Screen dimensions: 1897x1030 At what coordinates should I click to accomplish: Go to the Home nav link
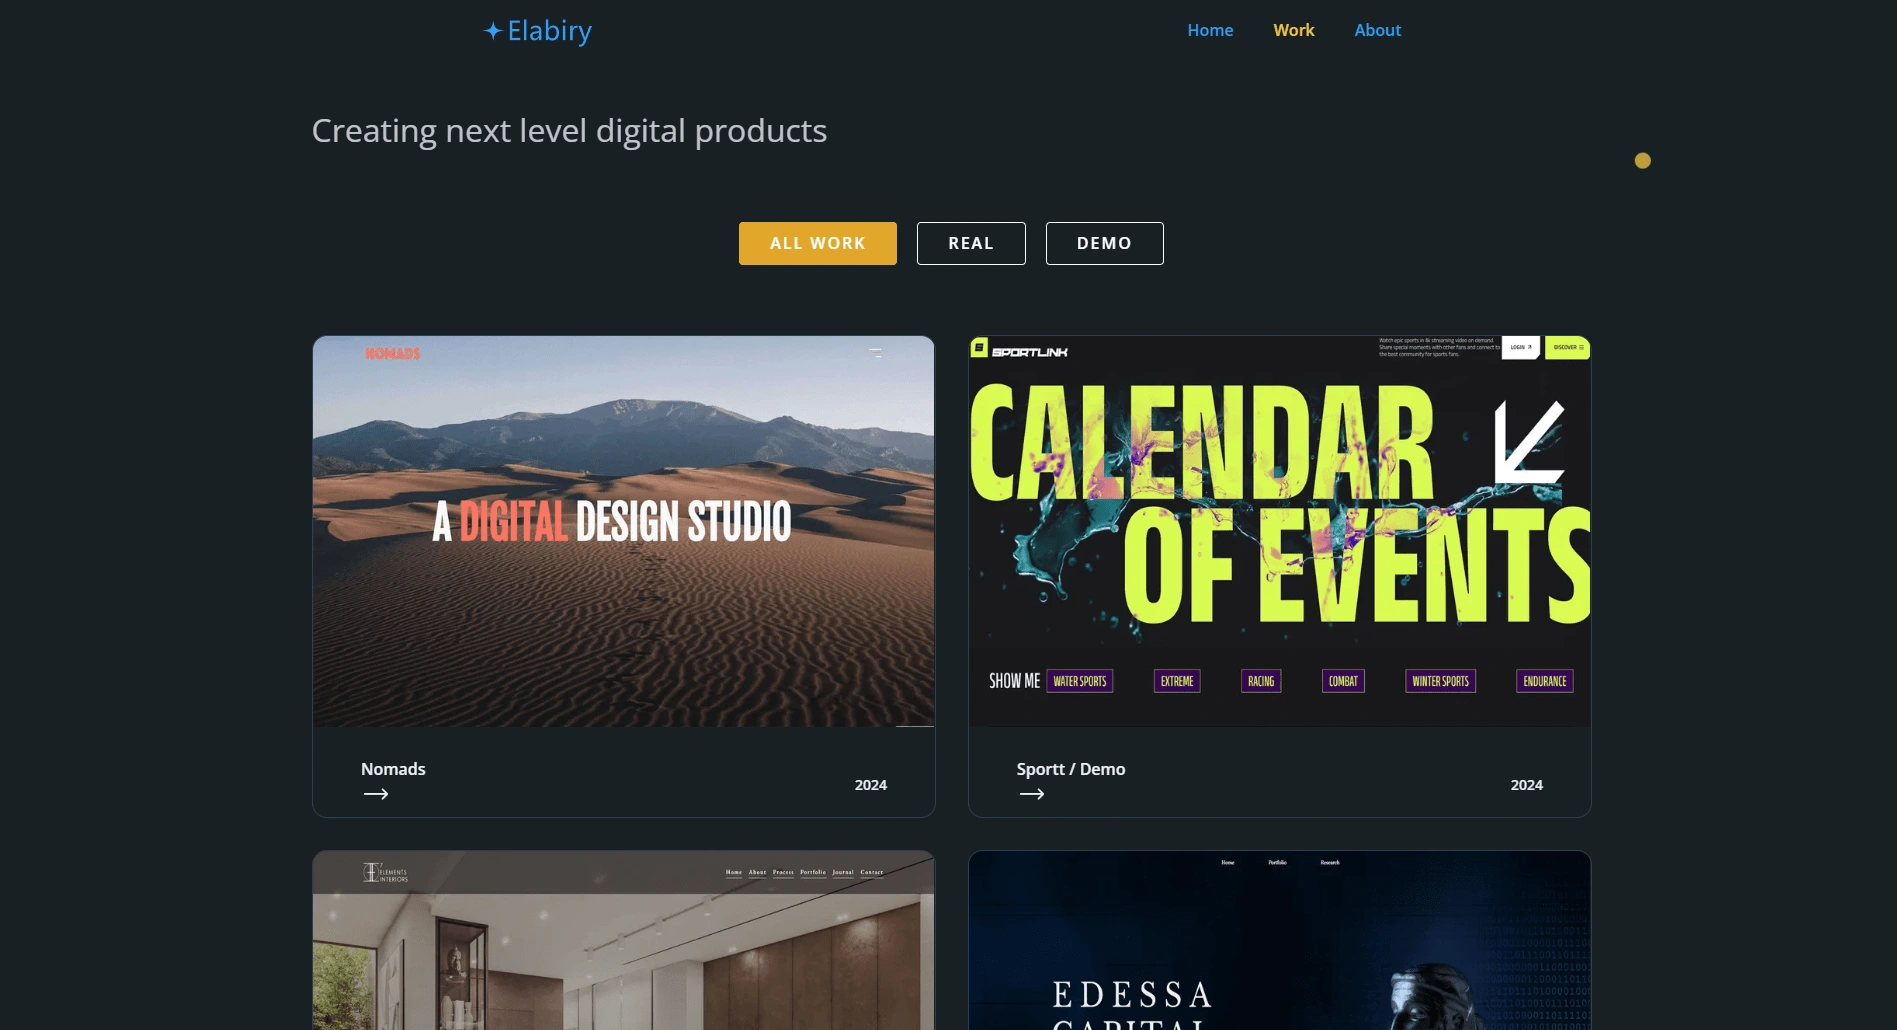point(1210,30)
